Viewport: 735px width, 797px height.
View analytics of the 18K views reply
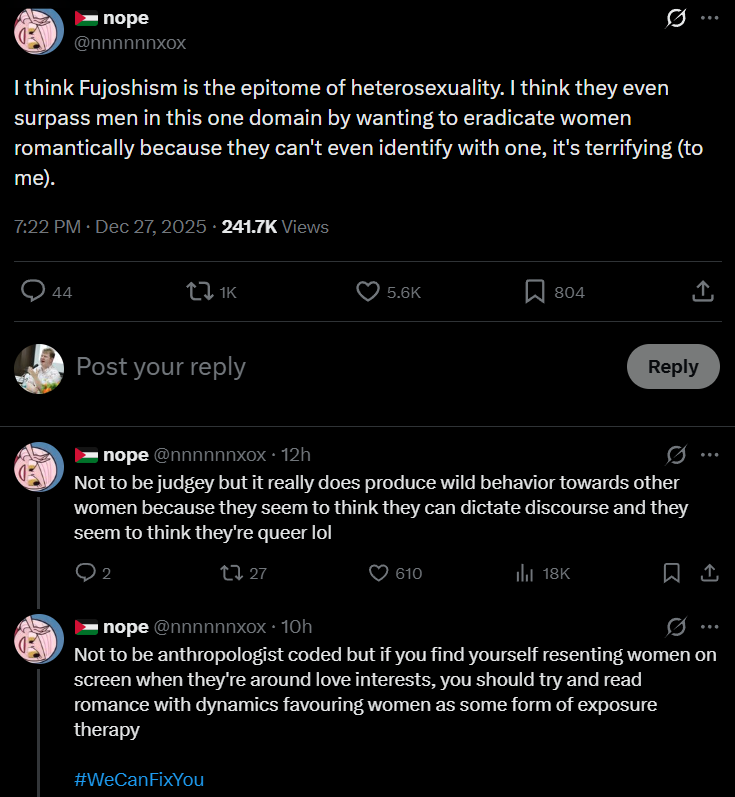click(x=523, y=573)
